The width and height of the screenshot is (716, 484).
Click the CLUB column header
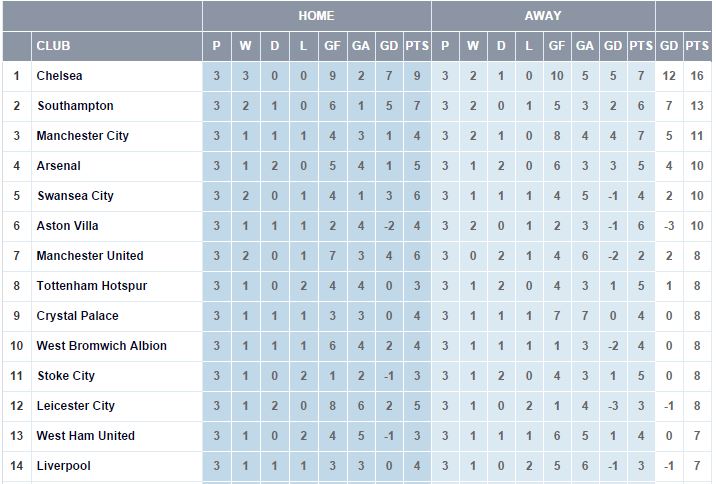(53, 46)
